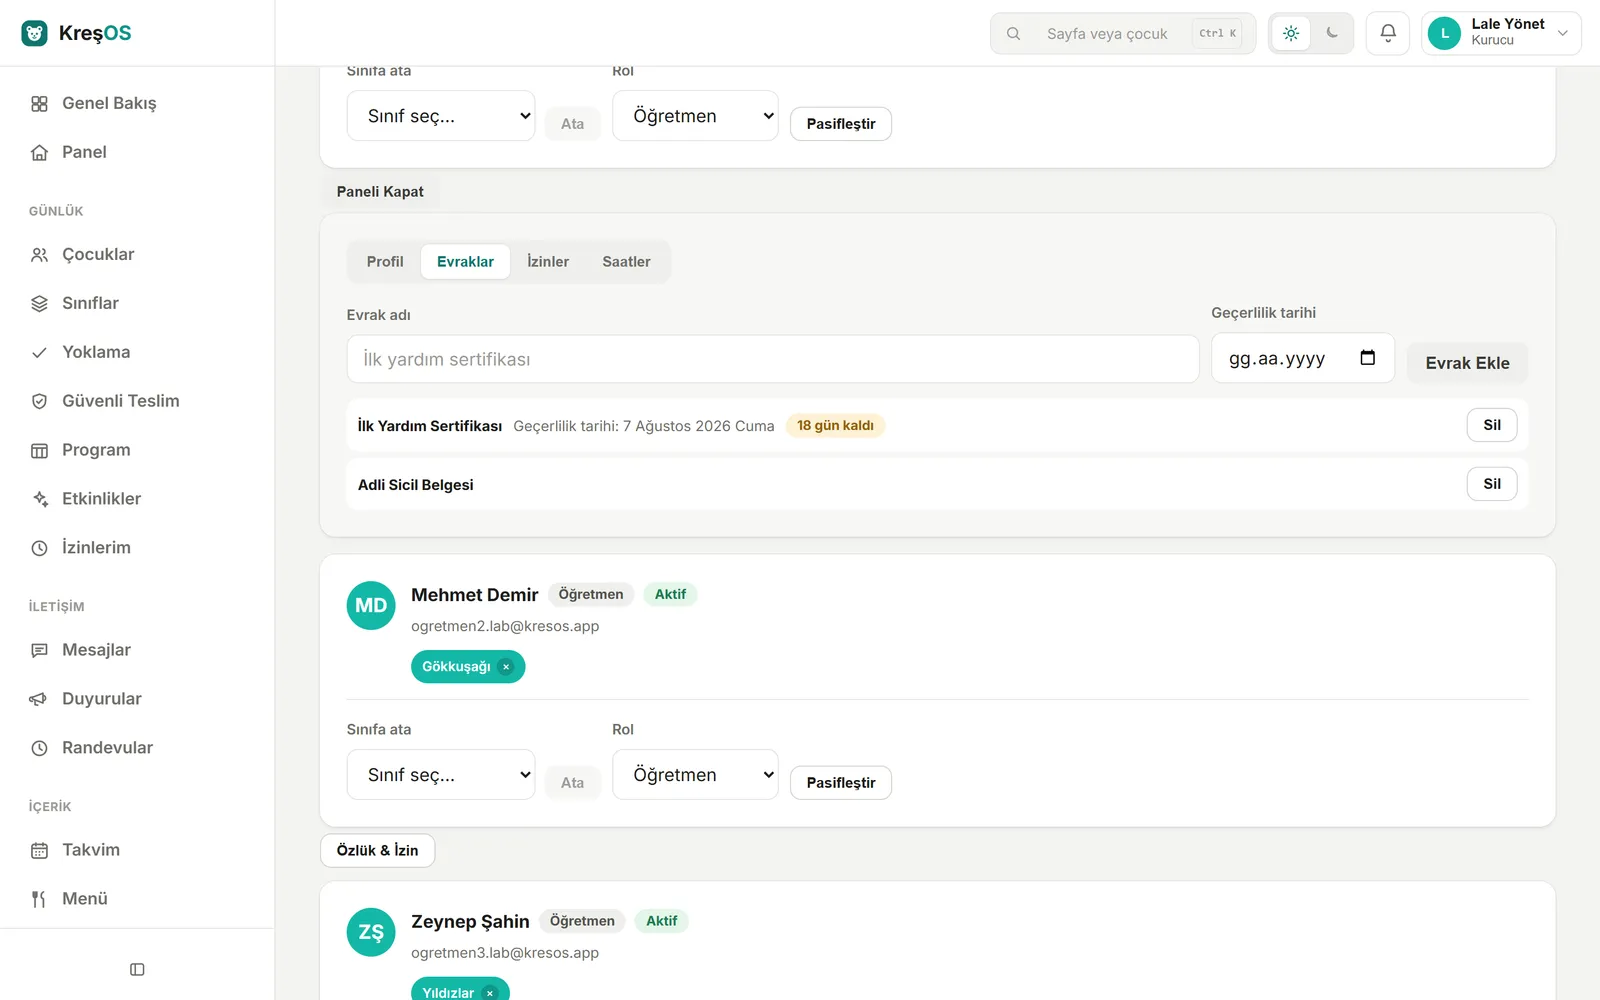The height and width of the screenshot is (1000, 1600).
Task: Remove Yıldızlar class tag with x
Action: coord(489,993)
